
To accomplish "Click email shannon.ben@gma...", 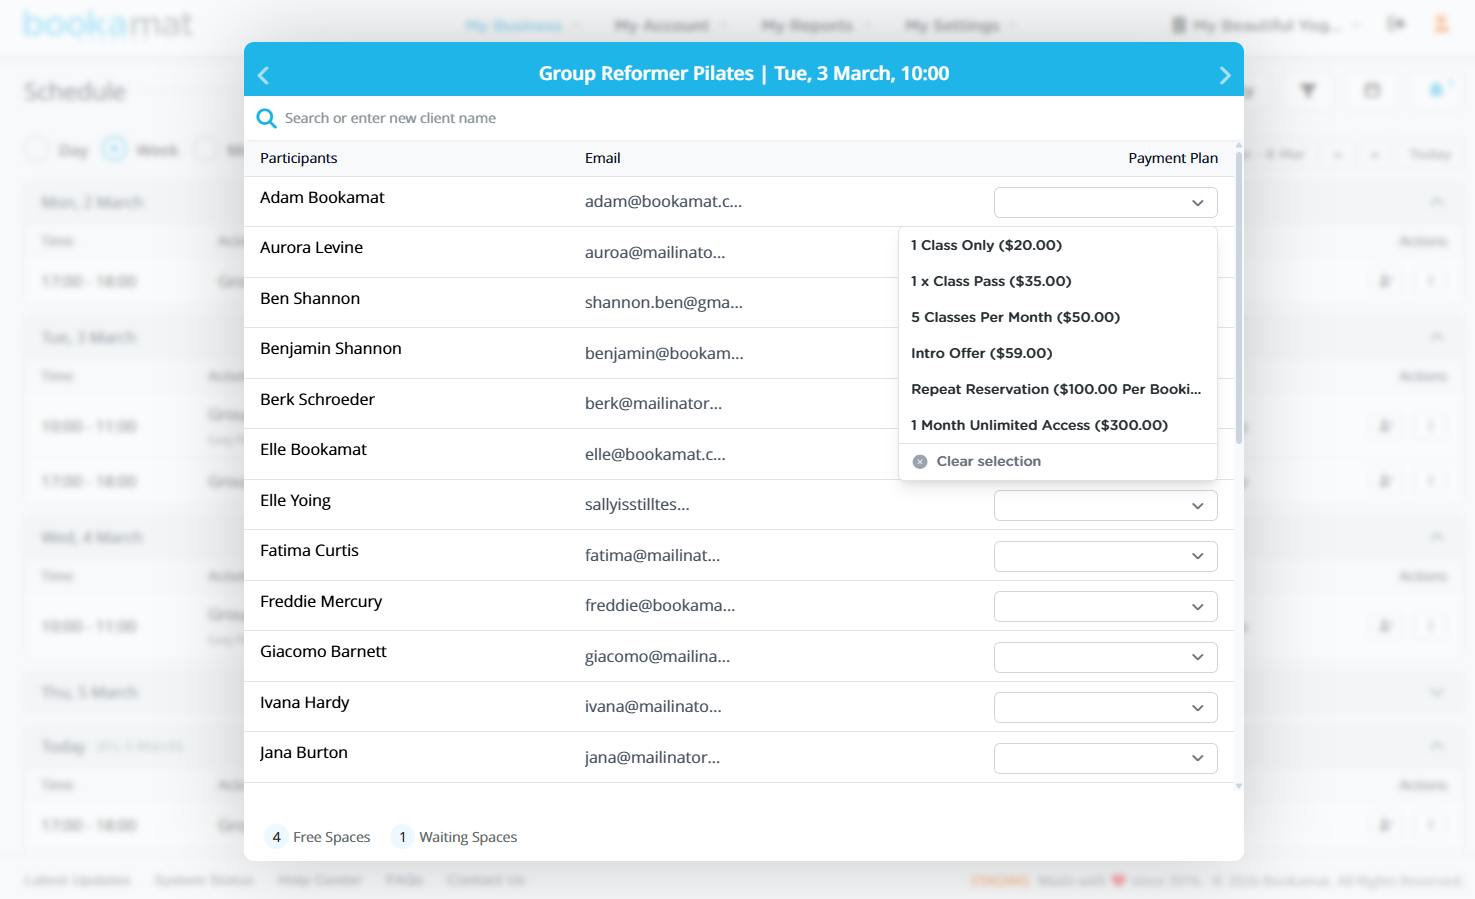I will [x=664, y=303].
